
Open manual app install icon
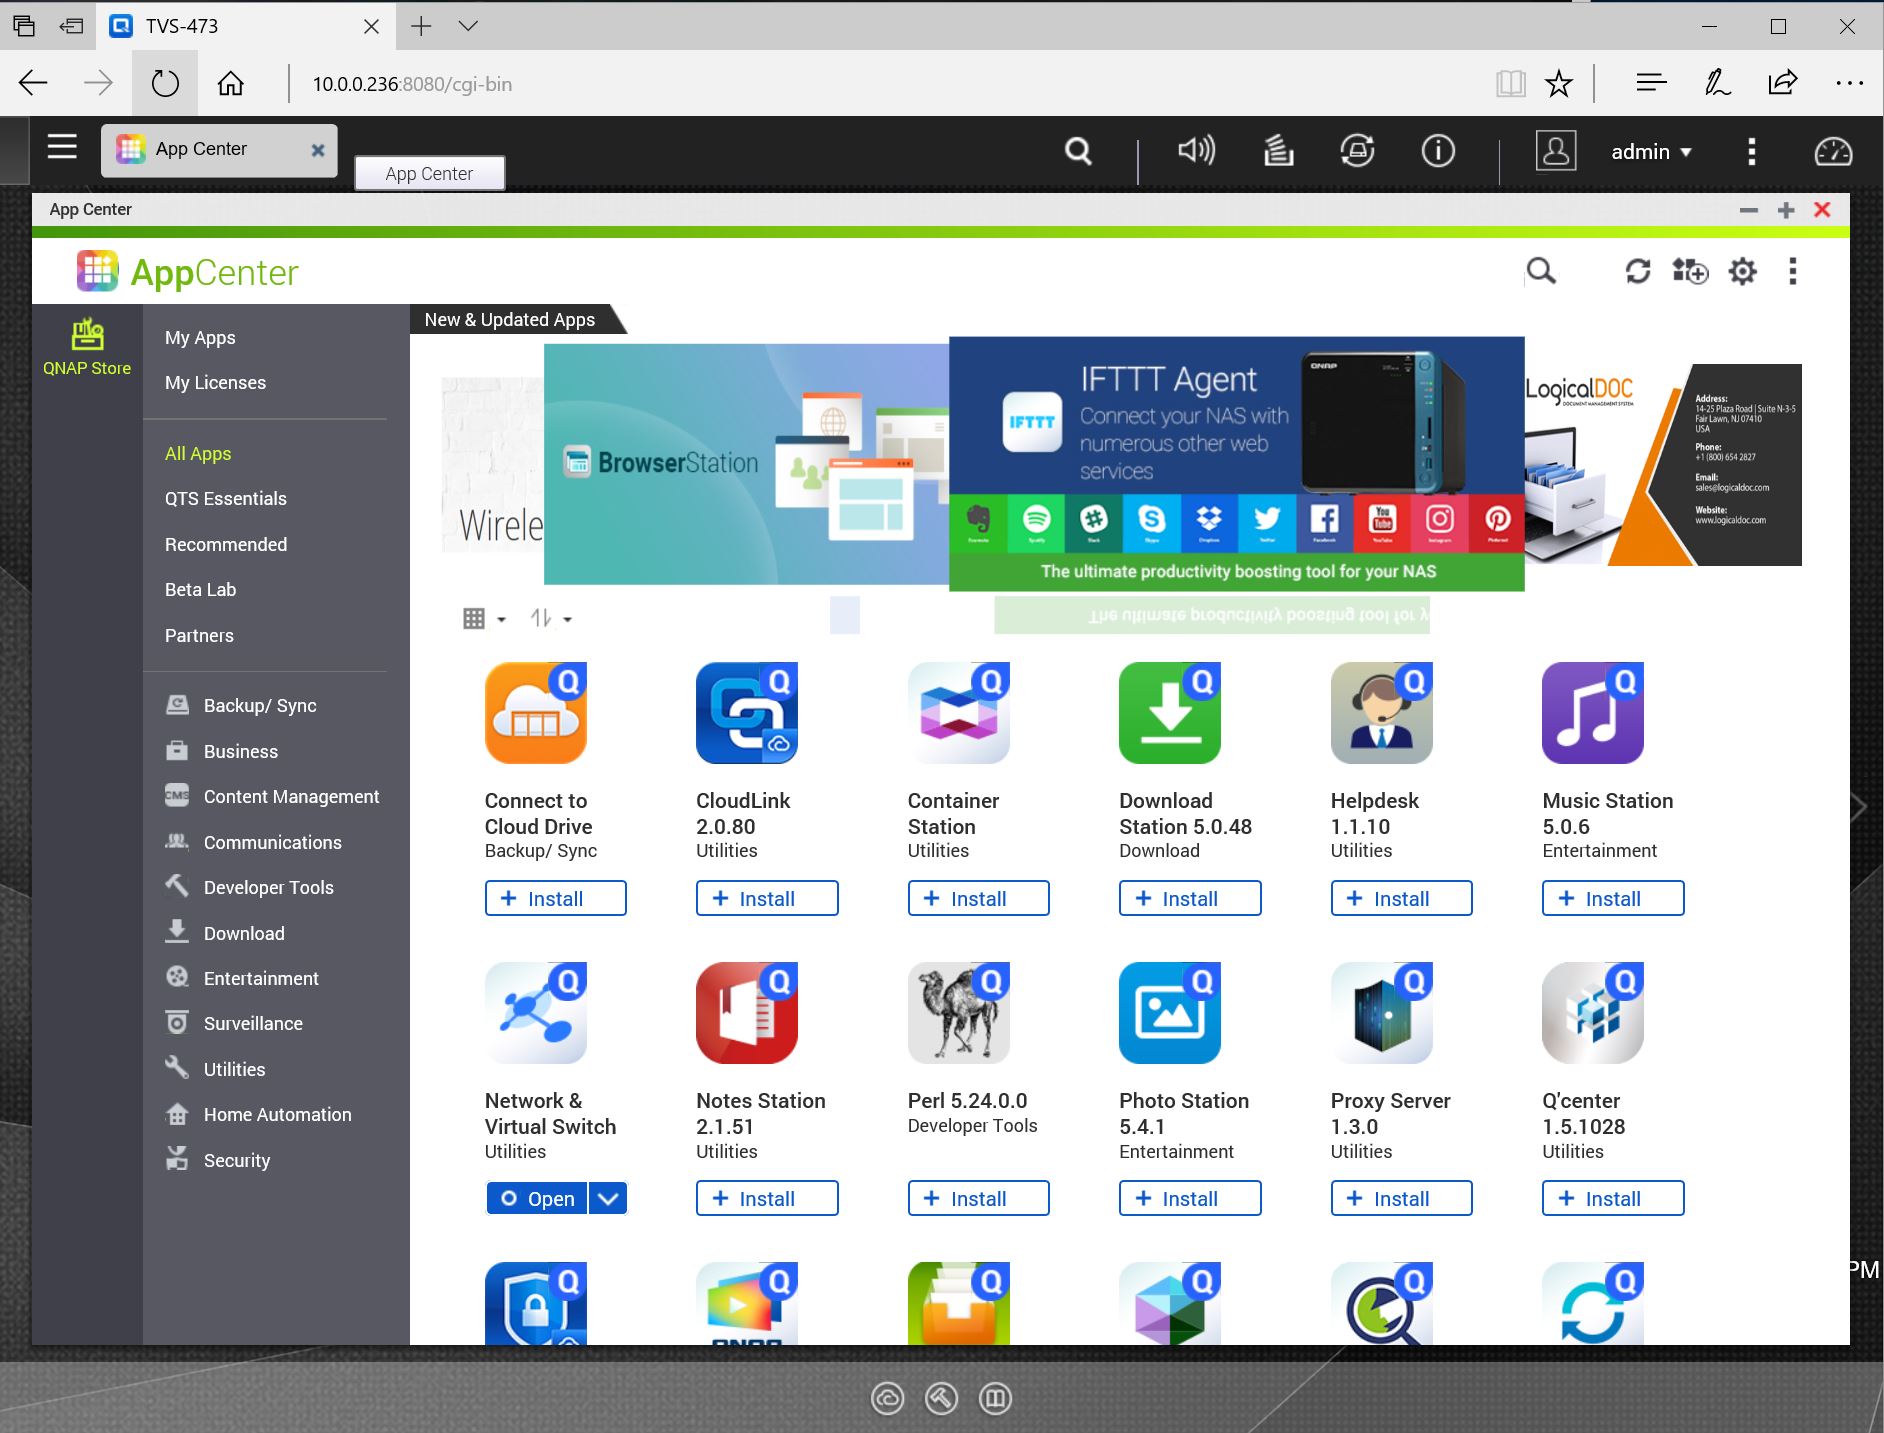1690,271
